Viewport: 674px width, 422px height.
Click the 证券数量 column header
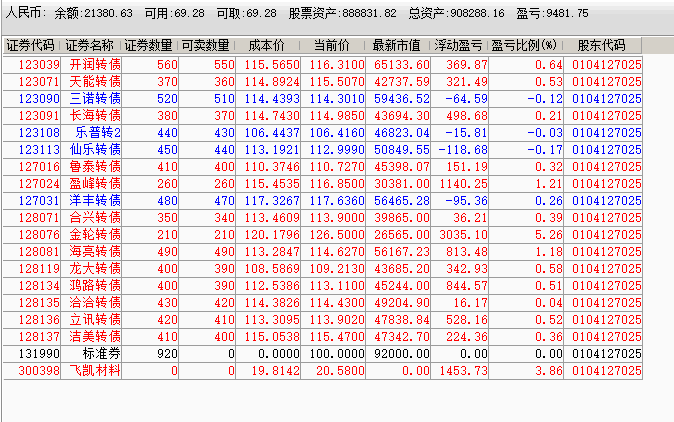(150, 46)
